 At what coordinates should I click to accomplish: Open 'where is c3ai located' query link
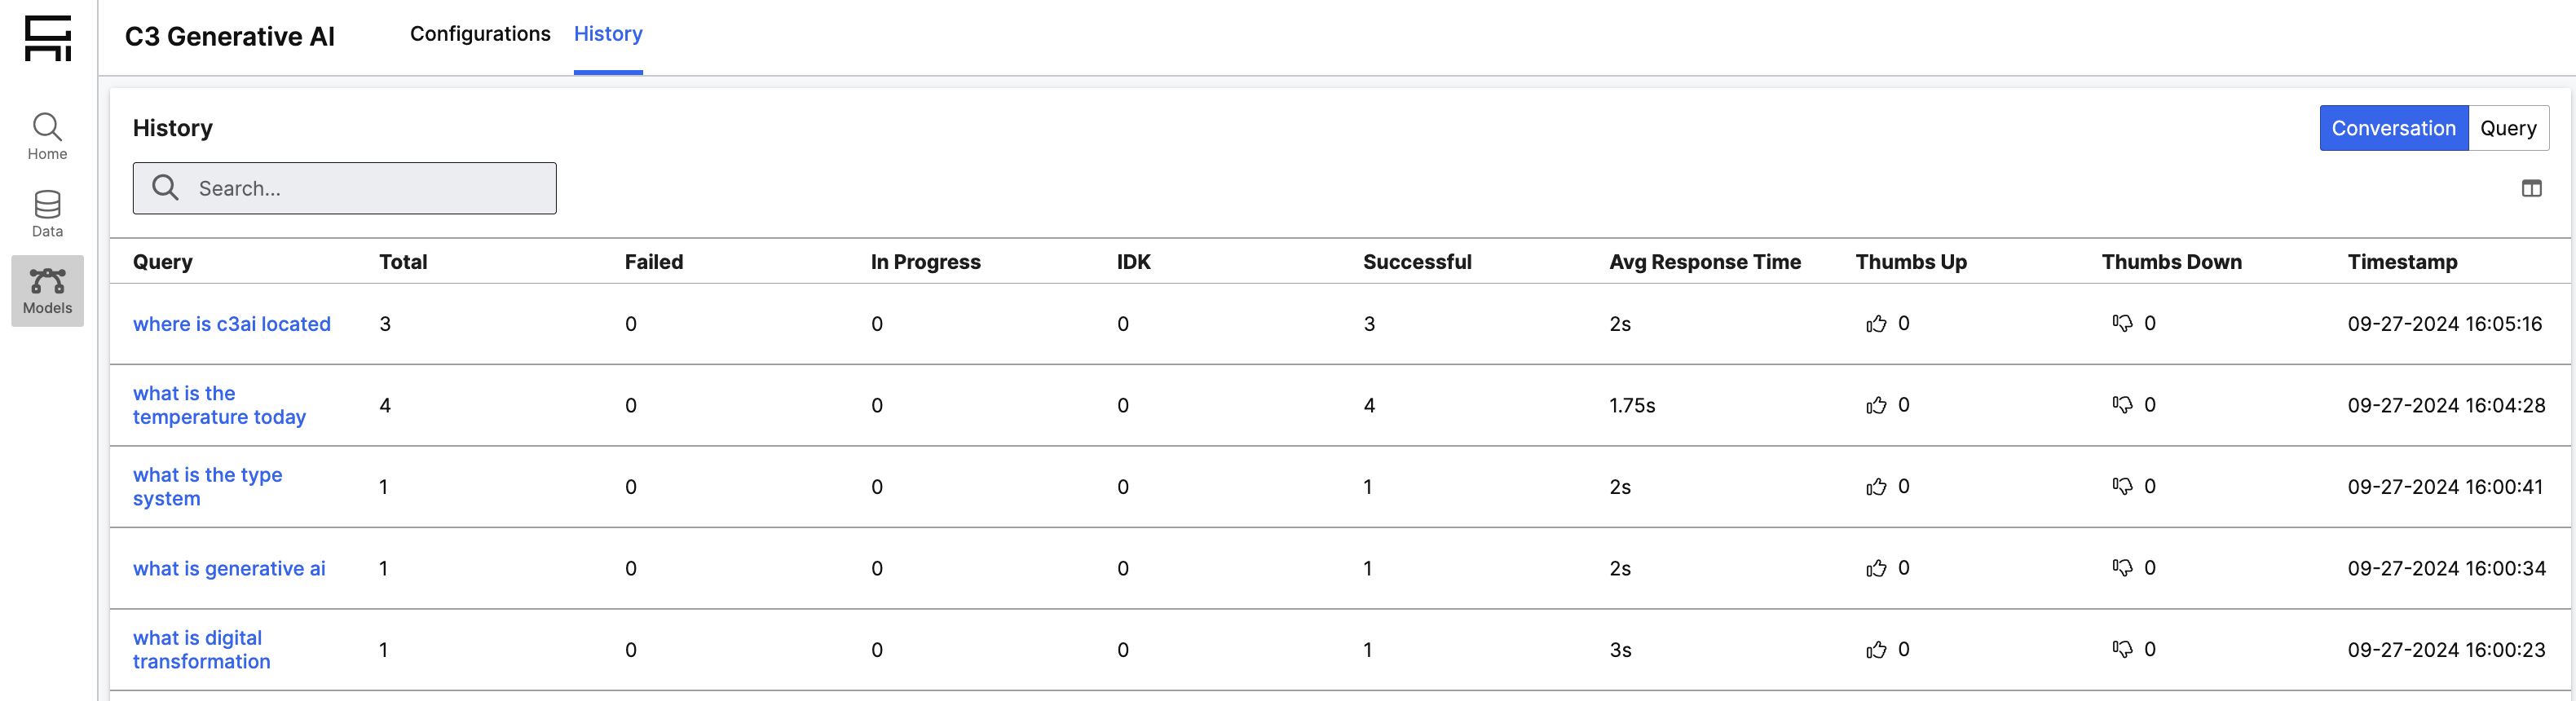tap(232, 324)
